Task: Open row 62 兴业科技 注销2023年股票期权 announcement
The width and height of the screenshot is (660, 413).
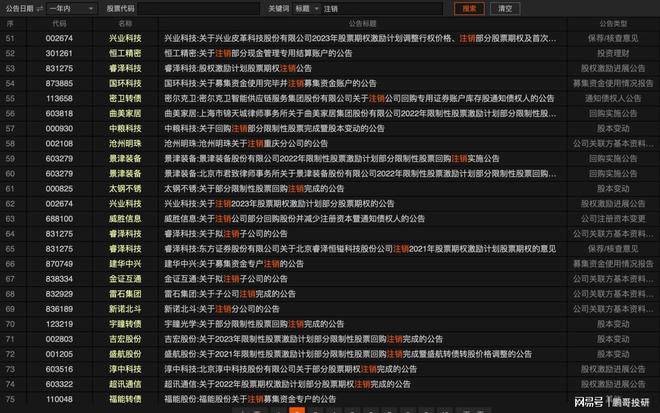Action: pyautogui.click(x=279, y=204)
